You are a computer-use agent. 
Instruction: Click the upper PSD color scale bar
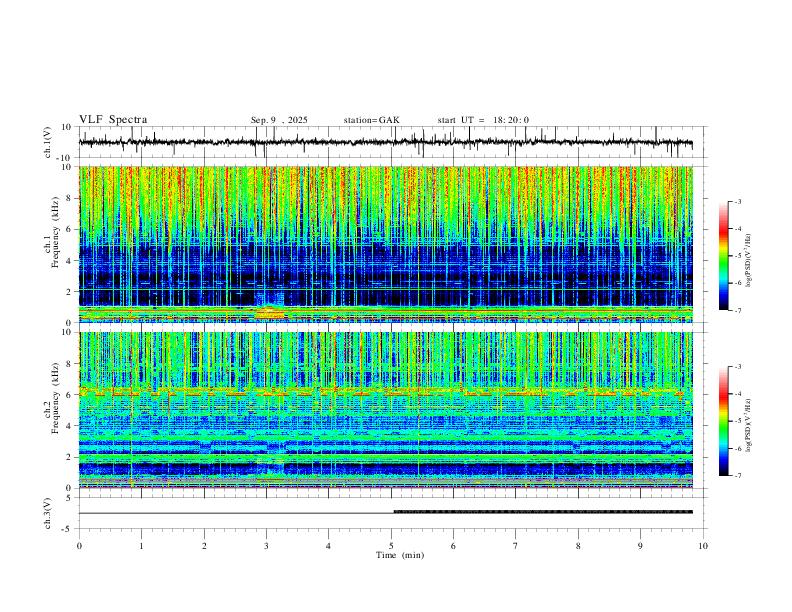pyautogui.click(x=724, y=256)
